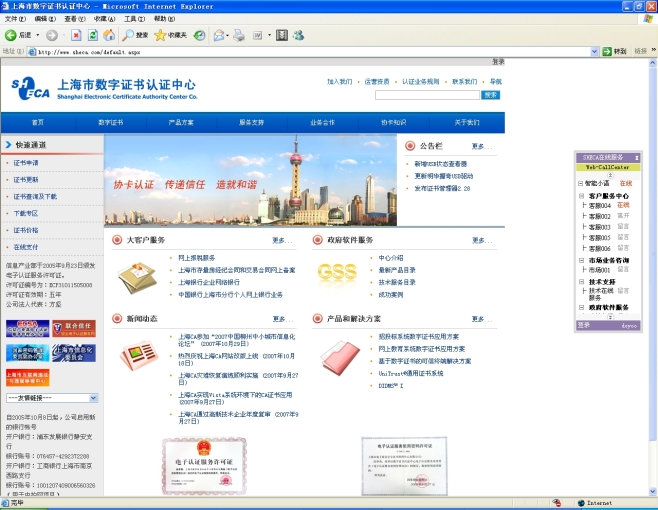This screenshot has width=658, height=510.
Task: Click the IE Back arrow button
Action: click(11, 35)
